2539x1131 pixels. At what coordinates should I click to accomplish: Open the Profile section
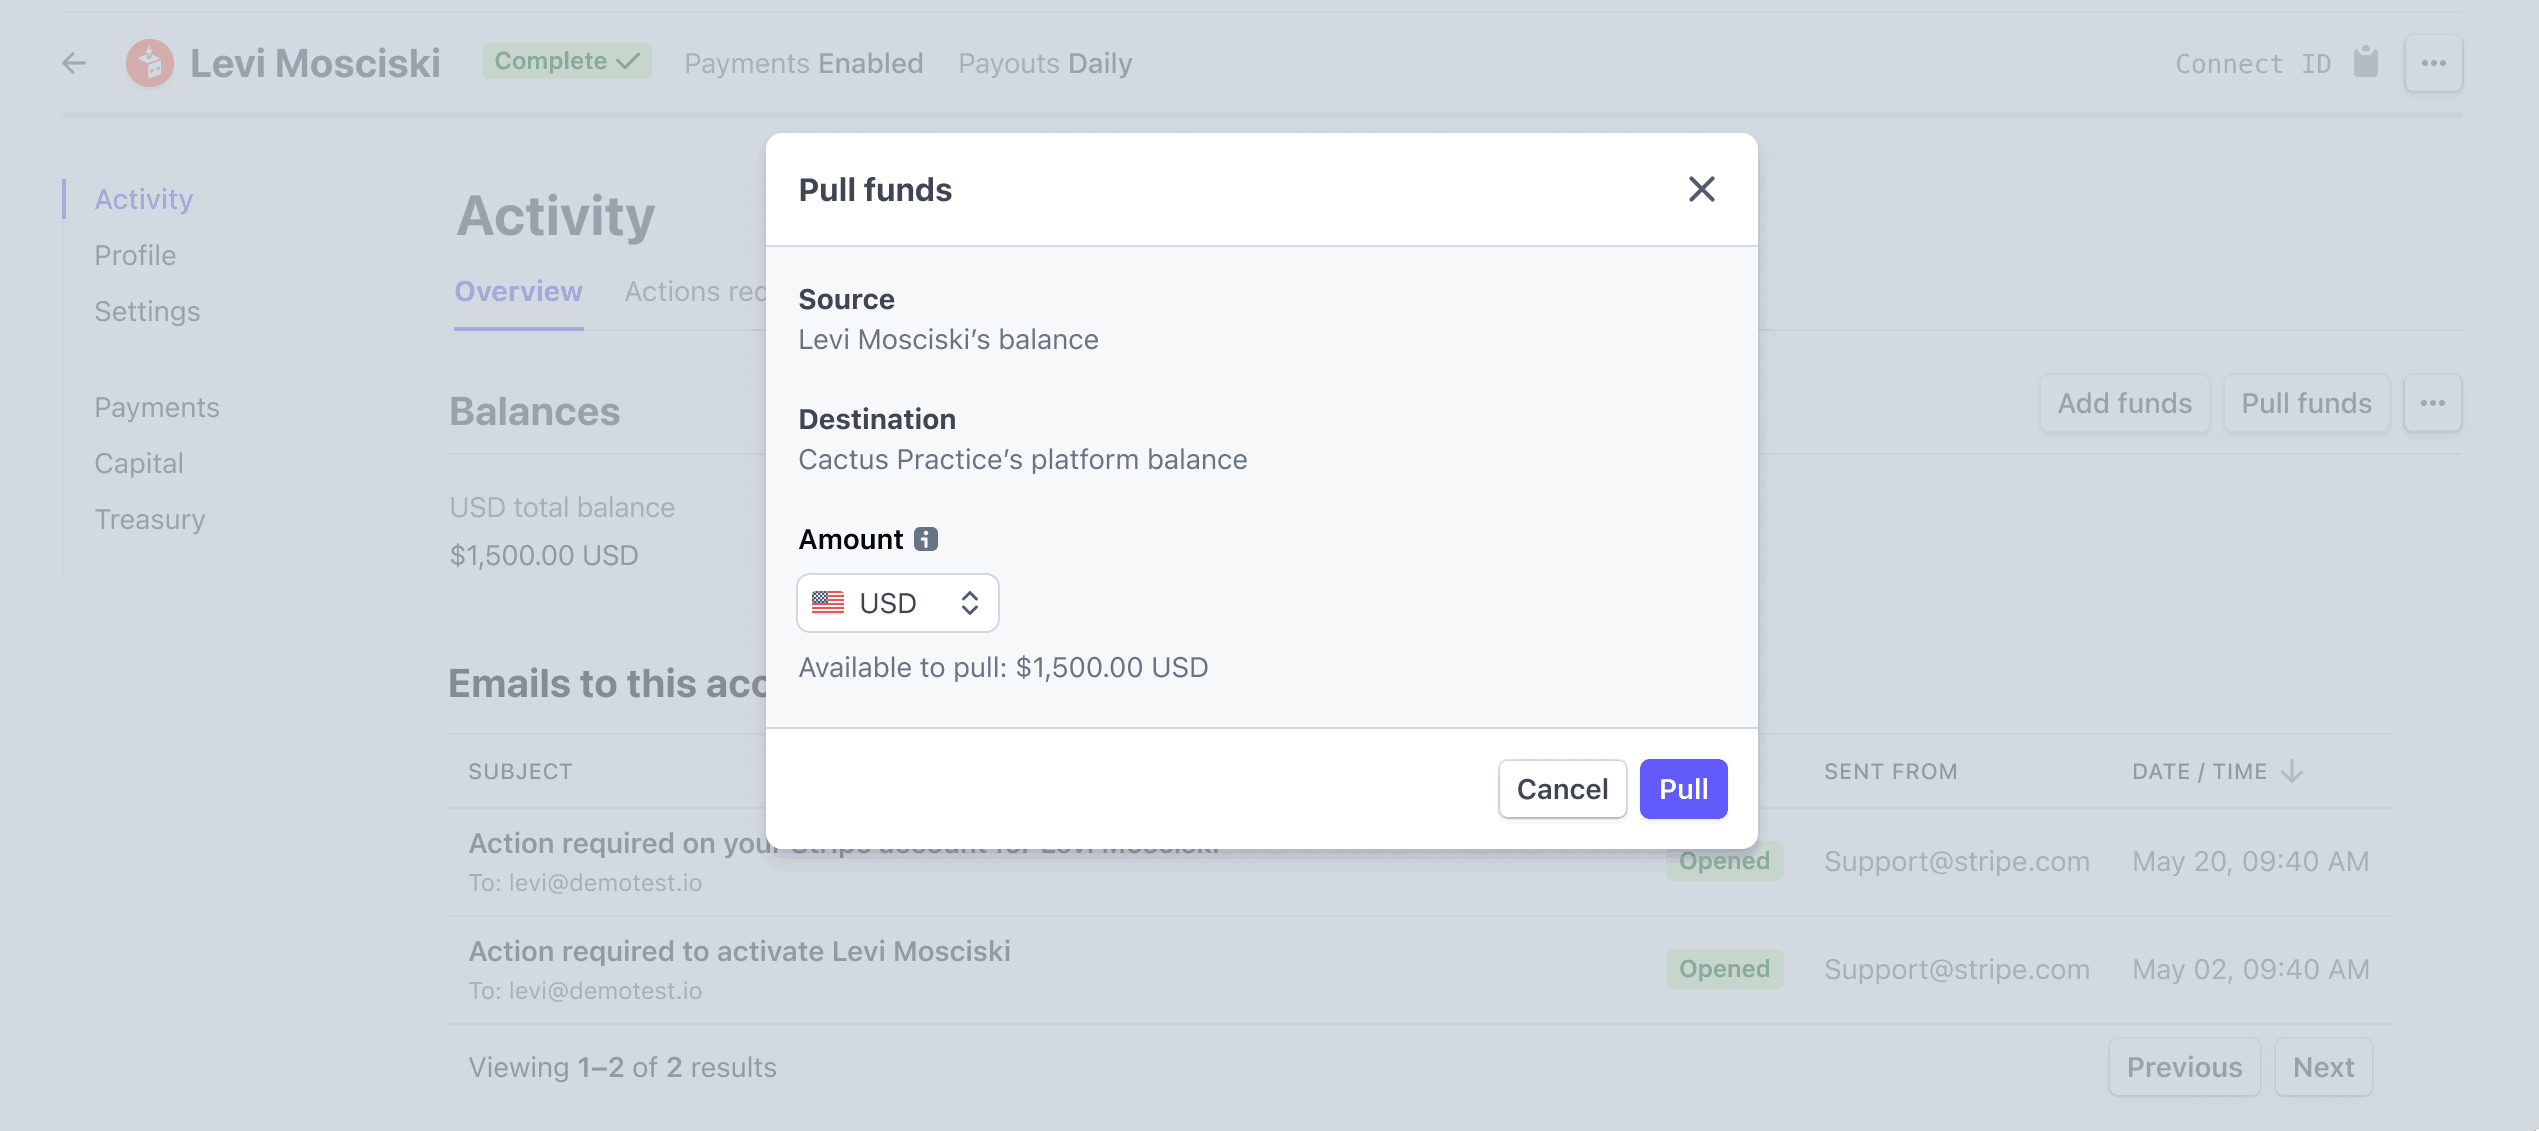134,254
